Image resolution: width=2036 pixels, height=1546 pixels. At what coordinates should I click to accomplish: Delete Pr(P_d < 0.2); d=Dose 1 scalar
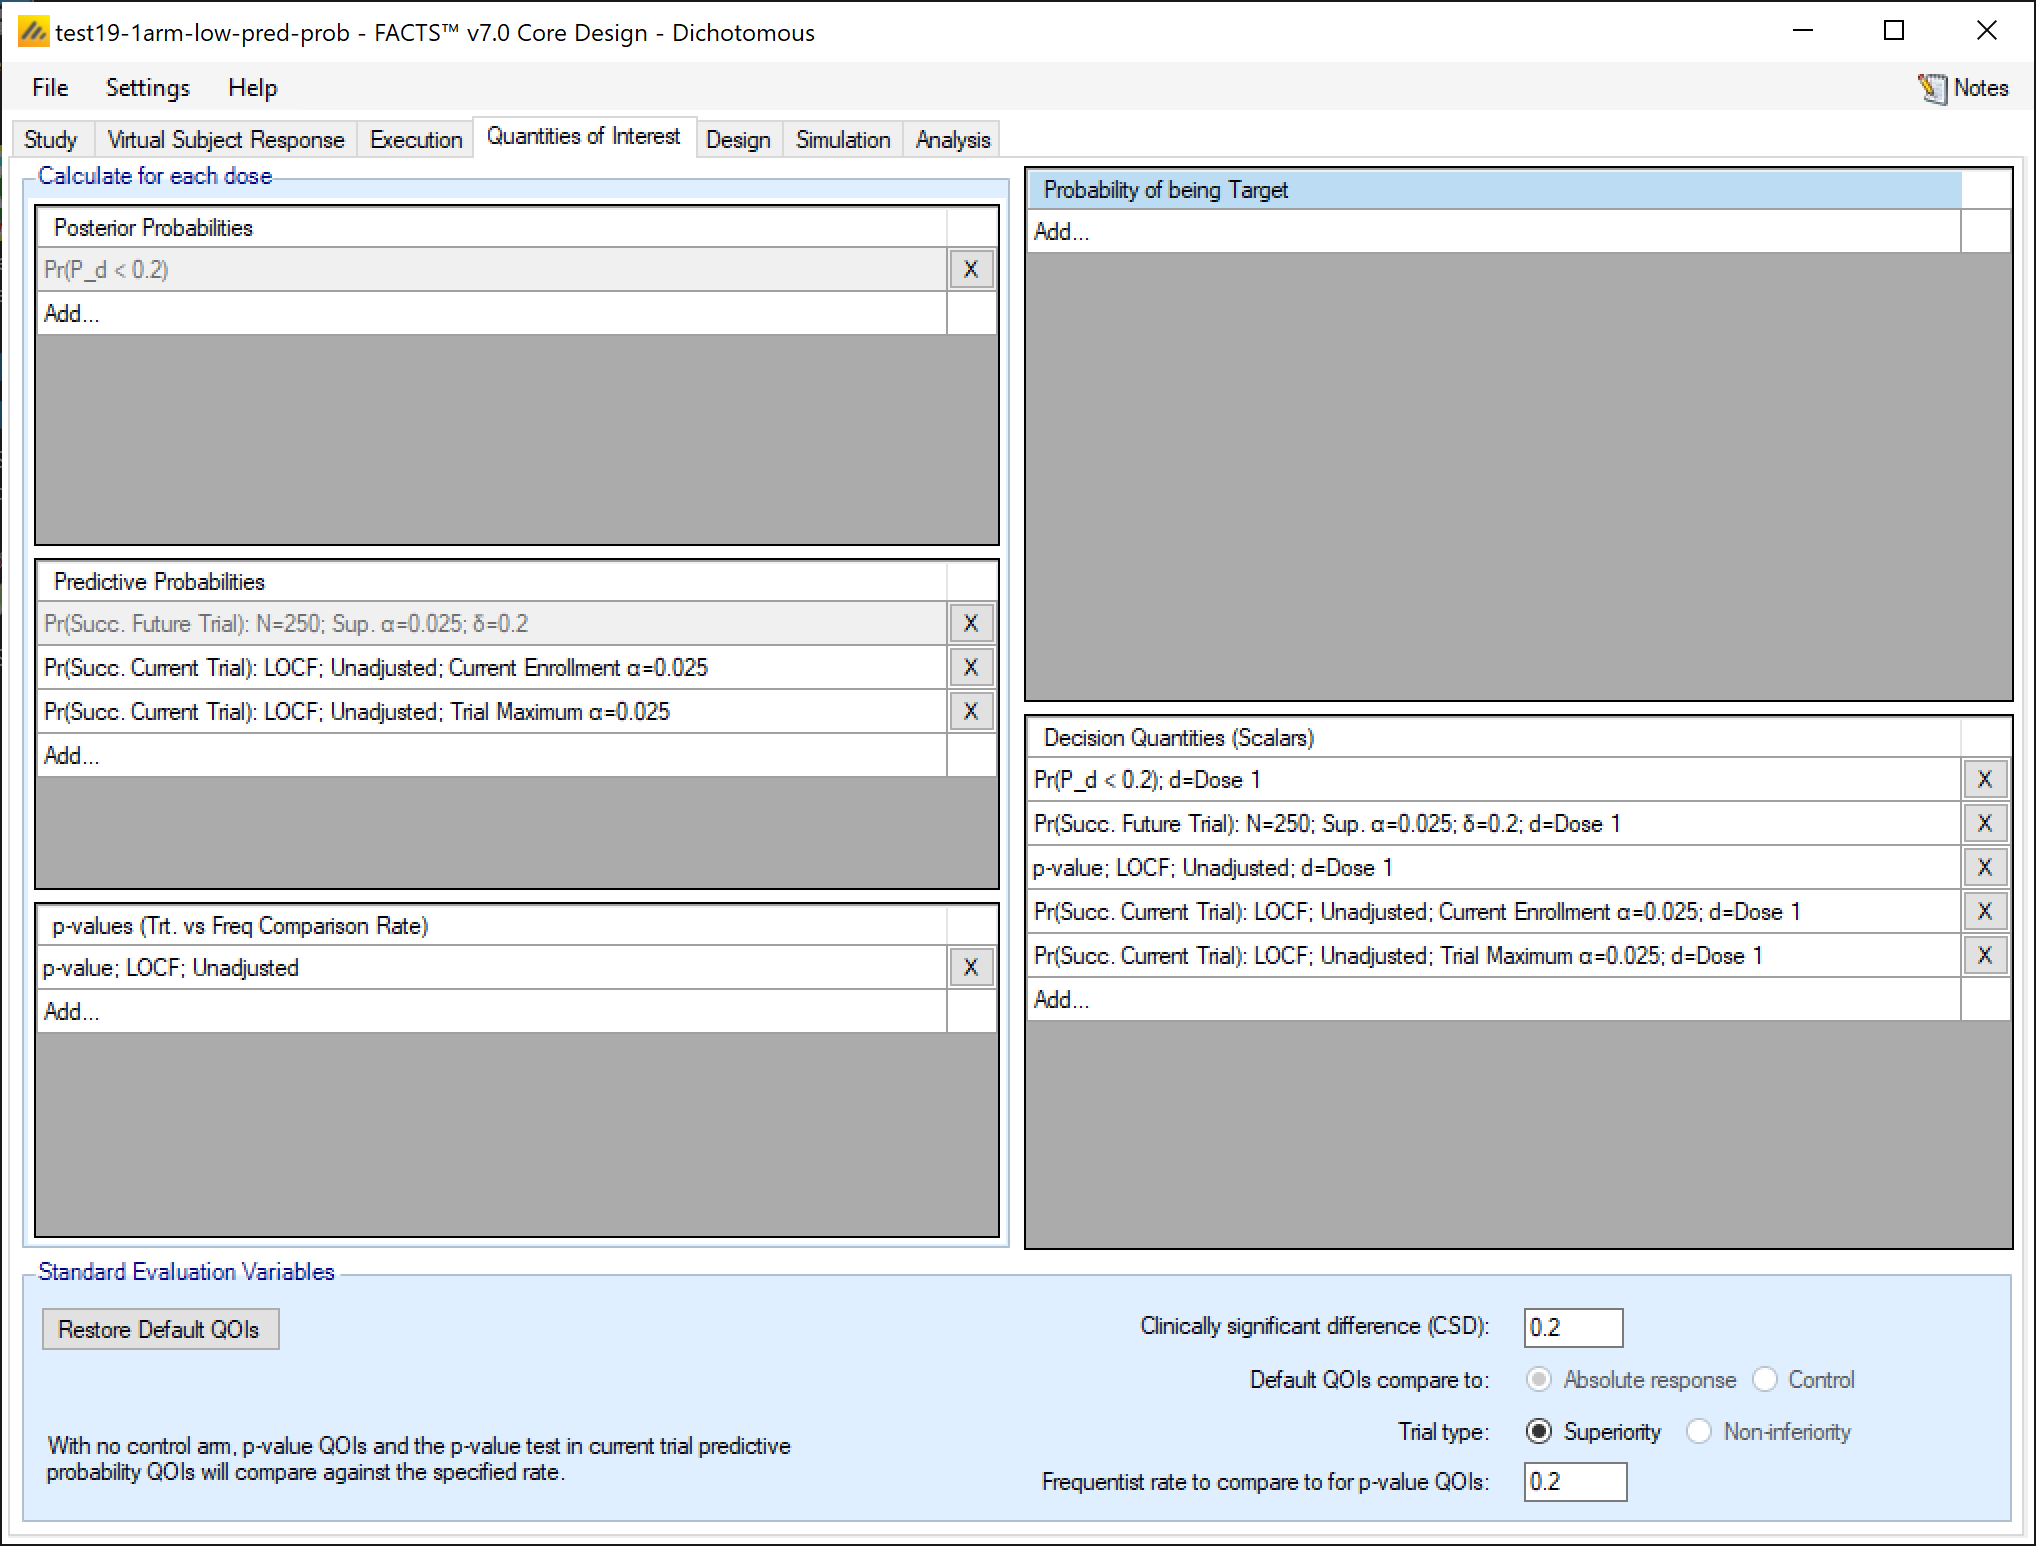[x=1984, y=779]
